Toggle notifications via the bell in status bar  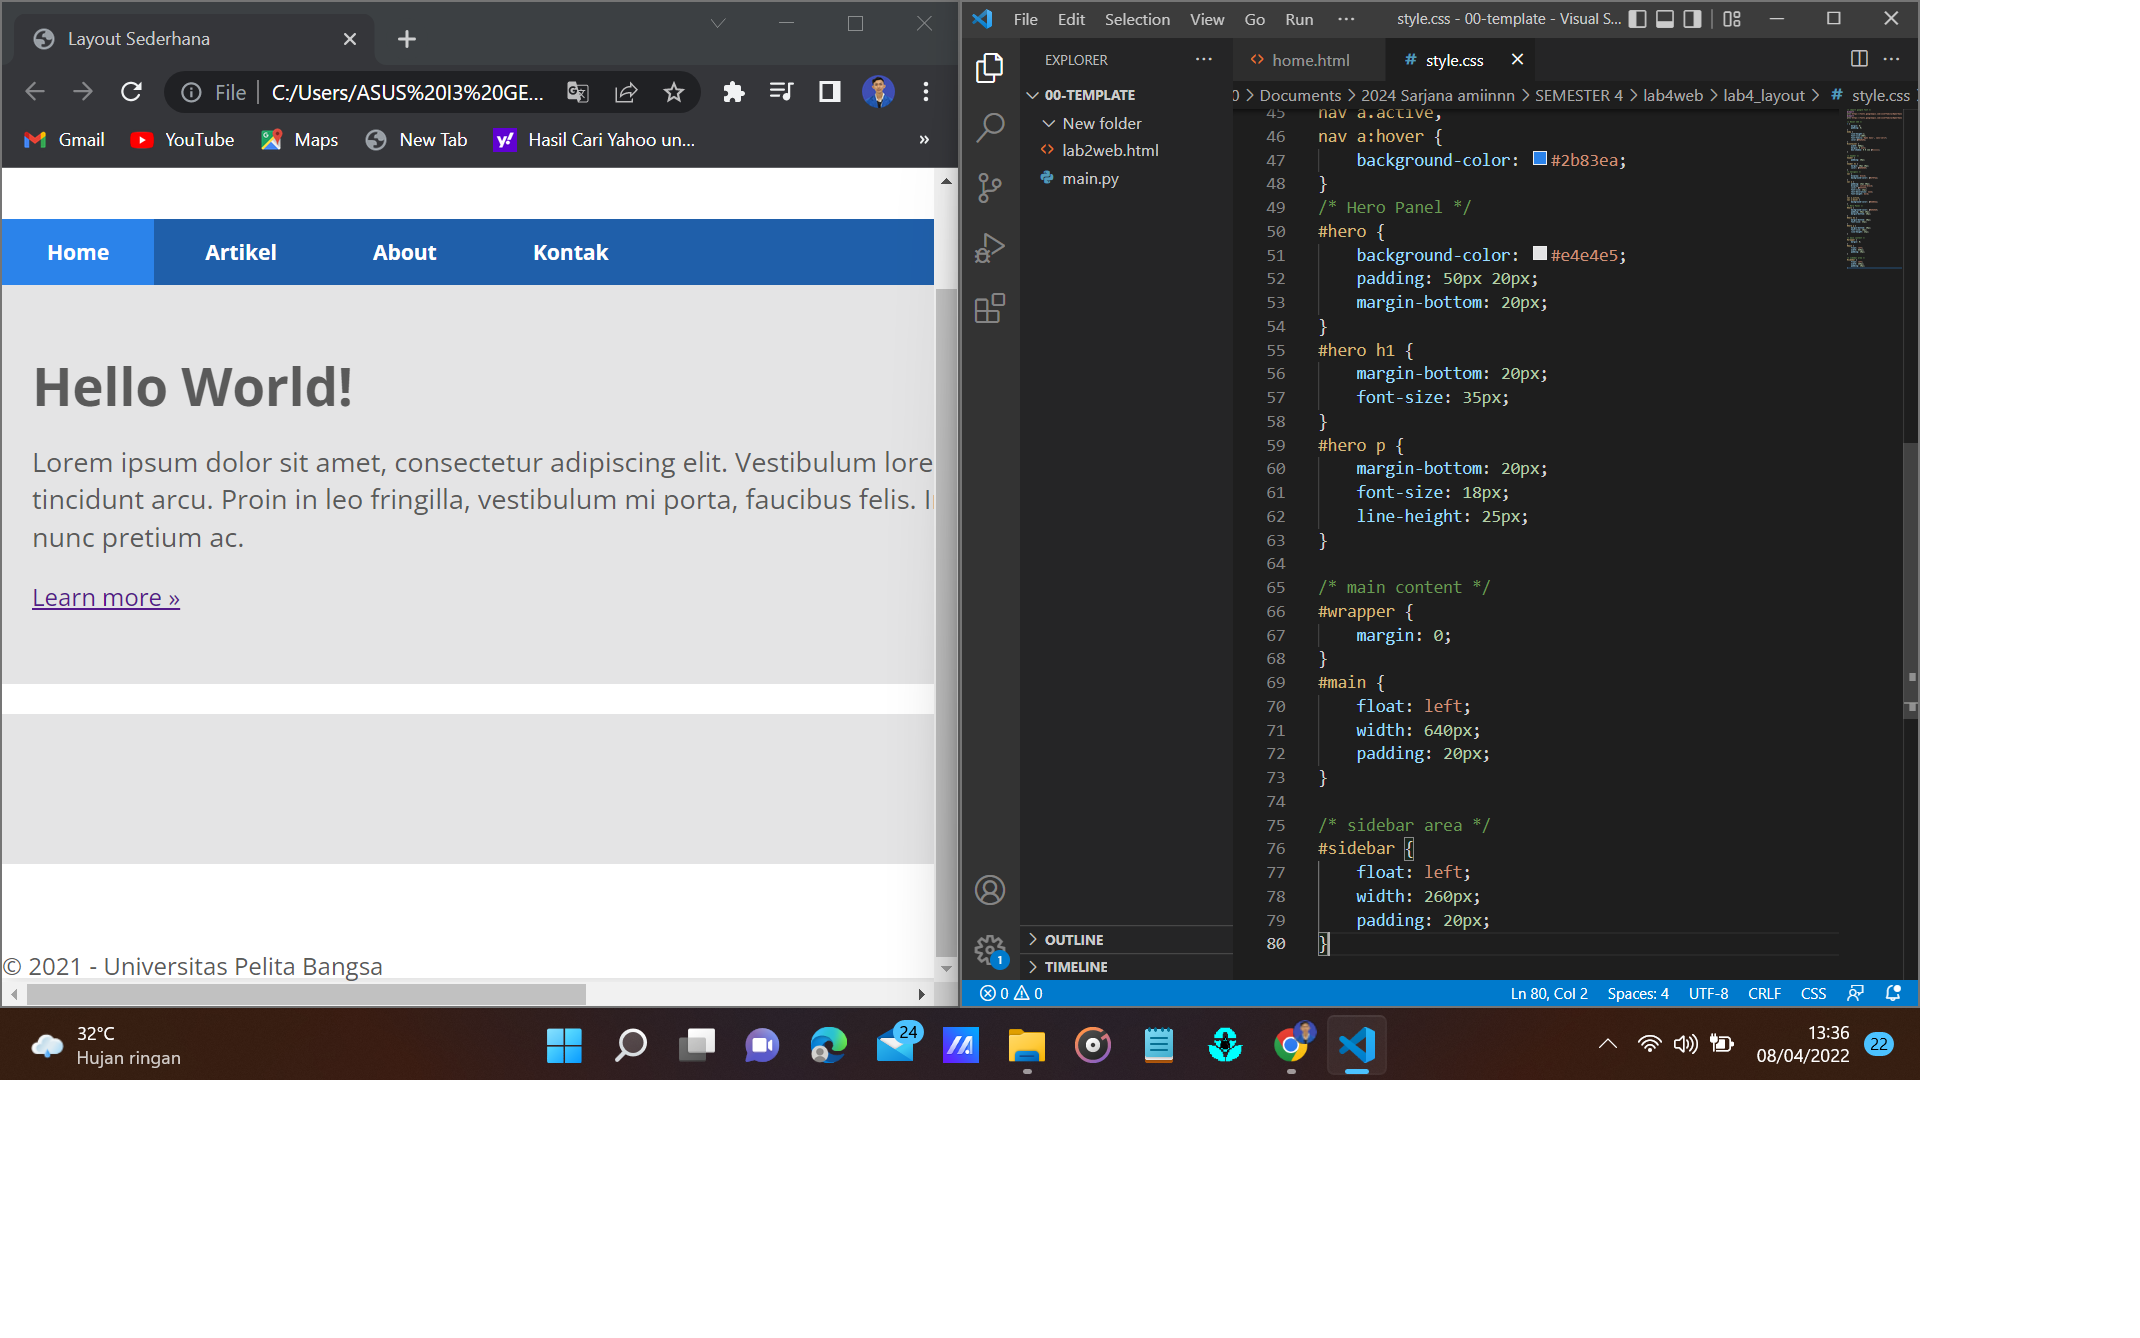(1893, 993)
